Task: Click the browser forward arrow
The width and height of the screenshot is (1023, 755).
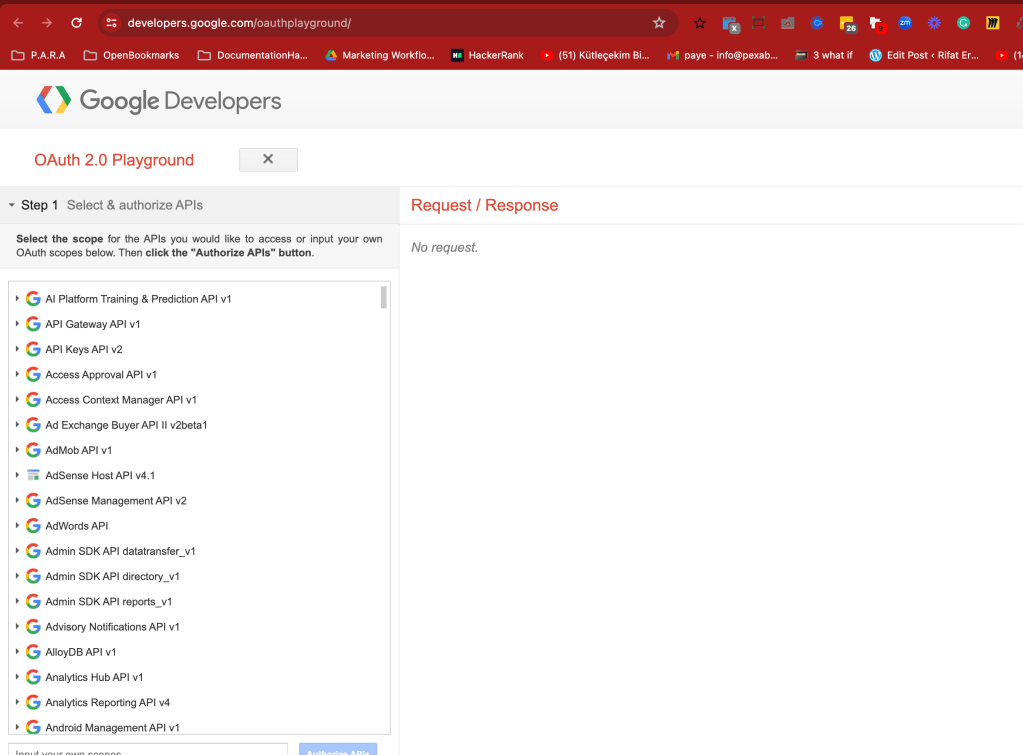Action: [47, 23]
